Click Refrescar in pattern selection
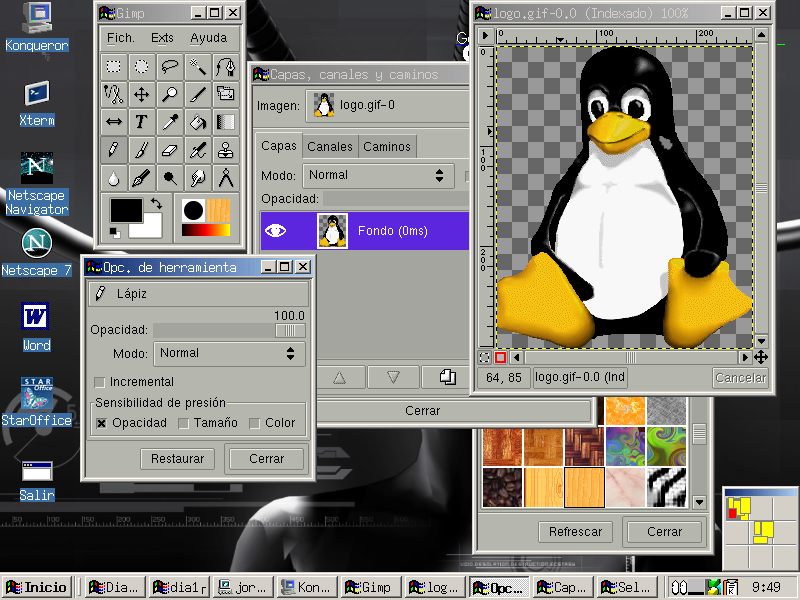 [576, 532]
